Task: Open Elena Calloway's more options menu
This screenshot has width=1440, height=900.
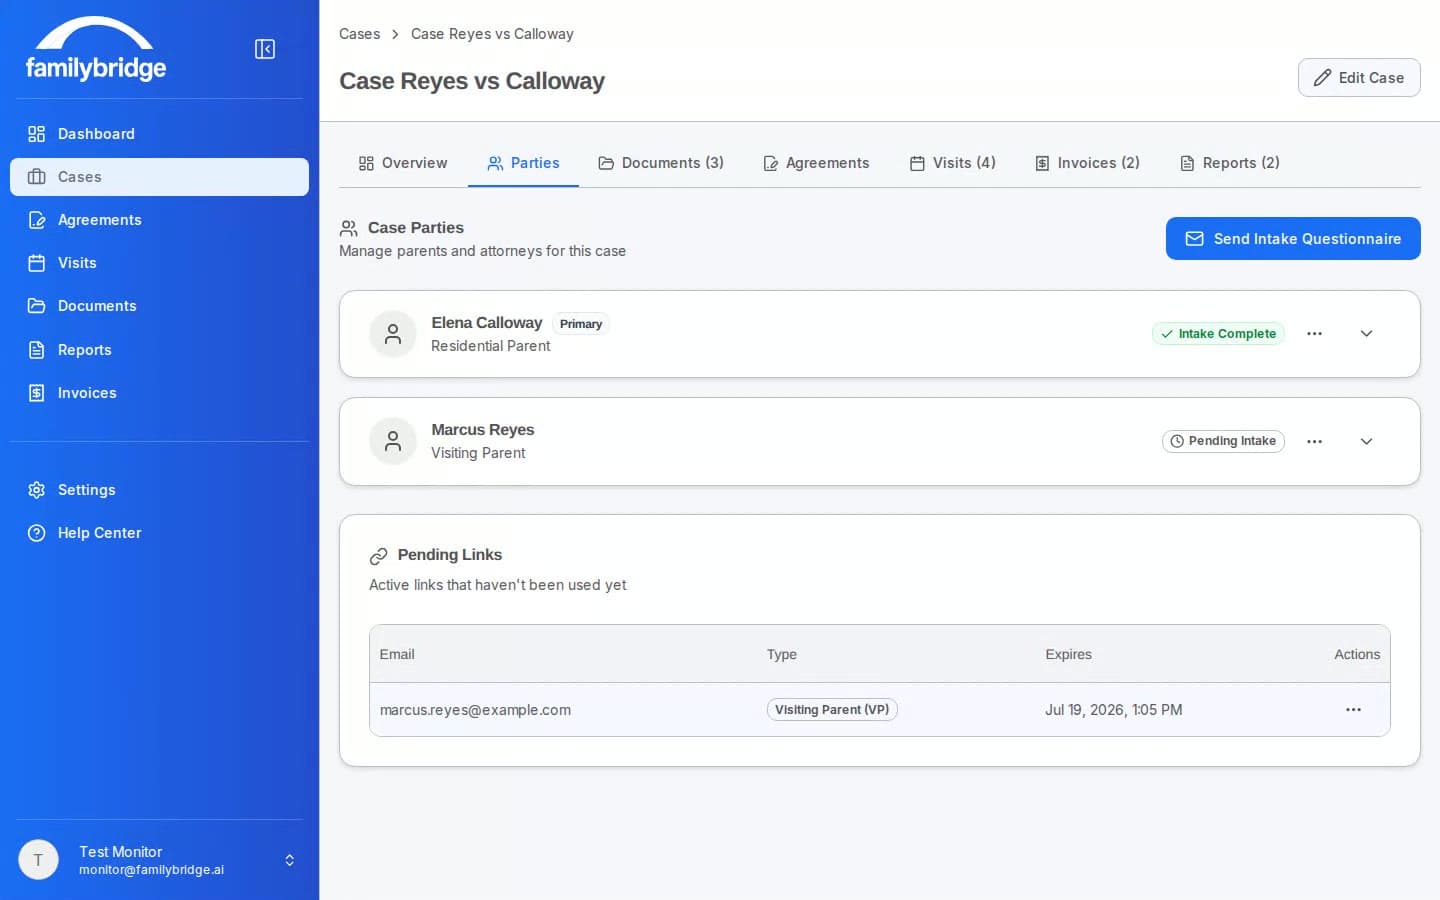Action: (1314, 334)
